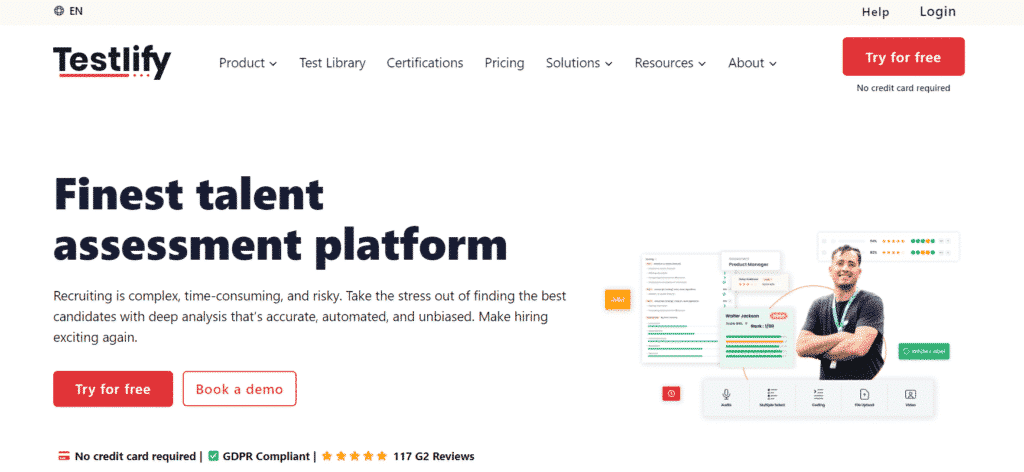Click hero Try for free button
The height and width of the screenshot is (472, 1024).
click(113, 389)
